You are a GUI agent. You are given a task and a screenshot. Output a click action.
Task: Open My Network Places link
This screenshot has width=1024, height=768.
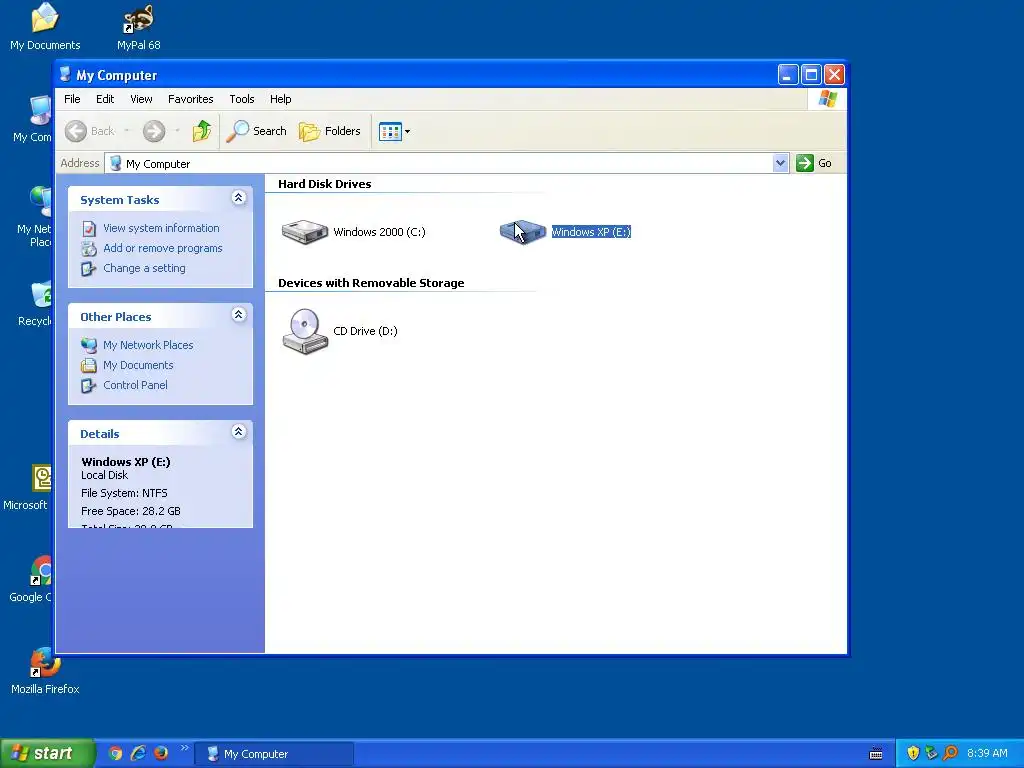148,345
